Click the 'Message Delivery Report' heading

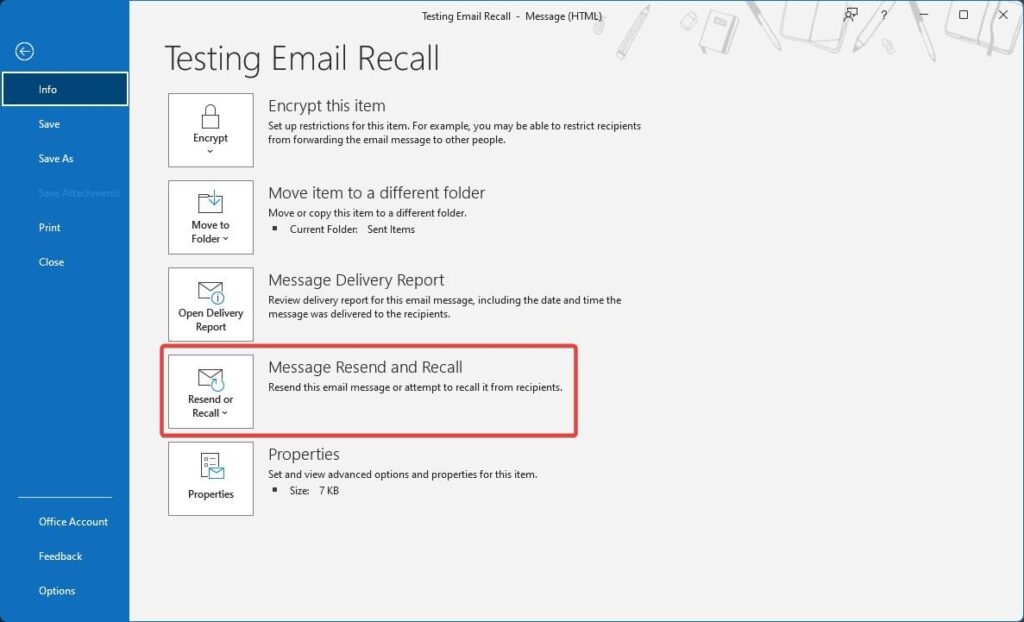click(x=356, y=280)
